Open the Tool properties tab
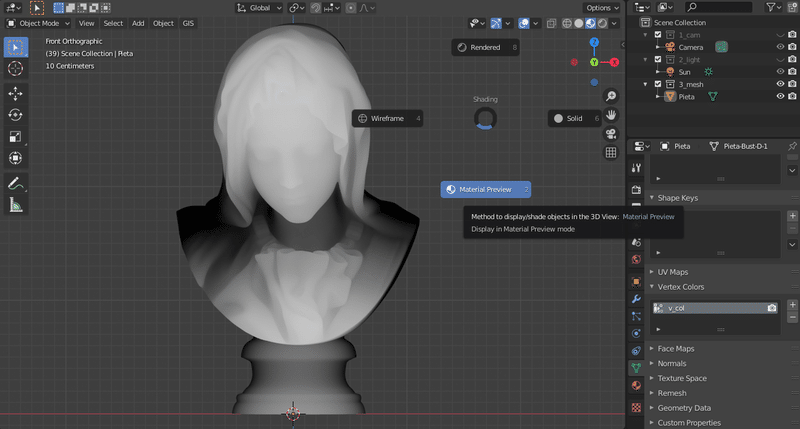The width and height of the screenshot is (800, 429). pyautogui.click(x=636, y=168)
